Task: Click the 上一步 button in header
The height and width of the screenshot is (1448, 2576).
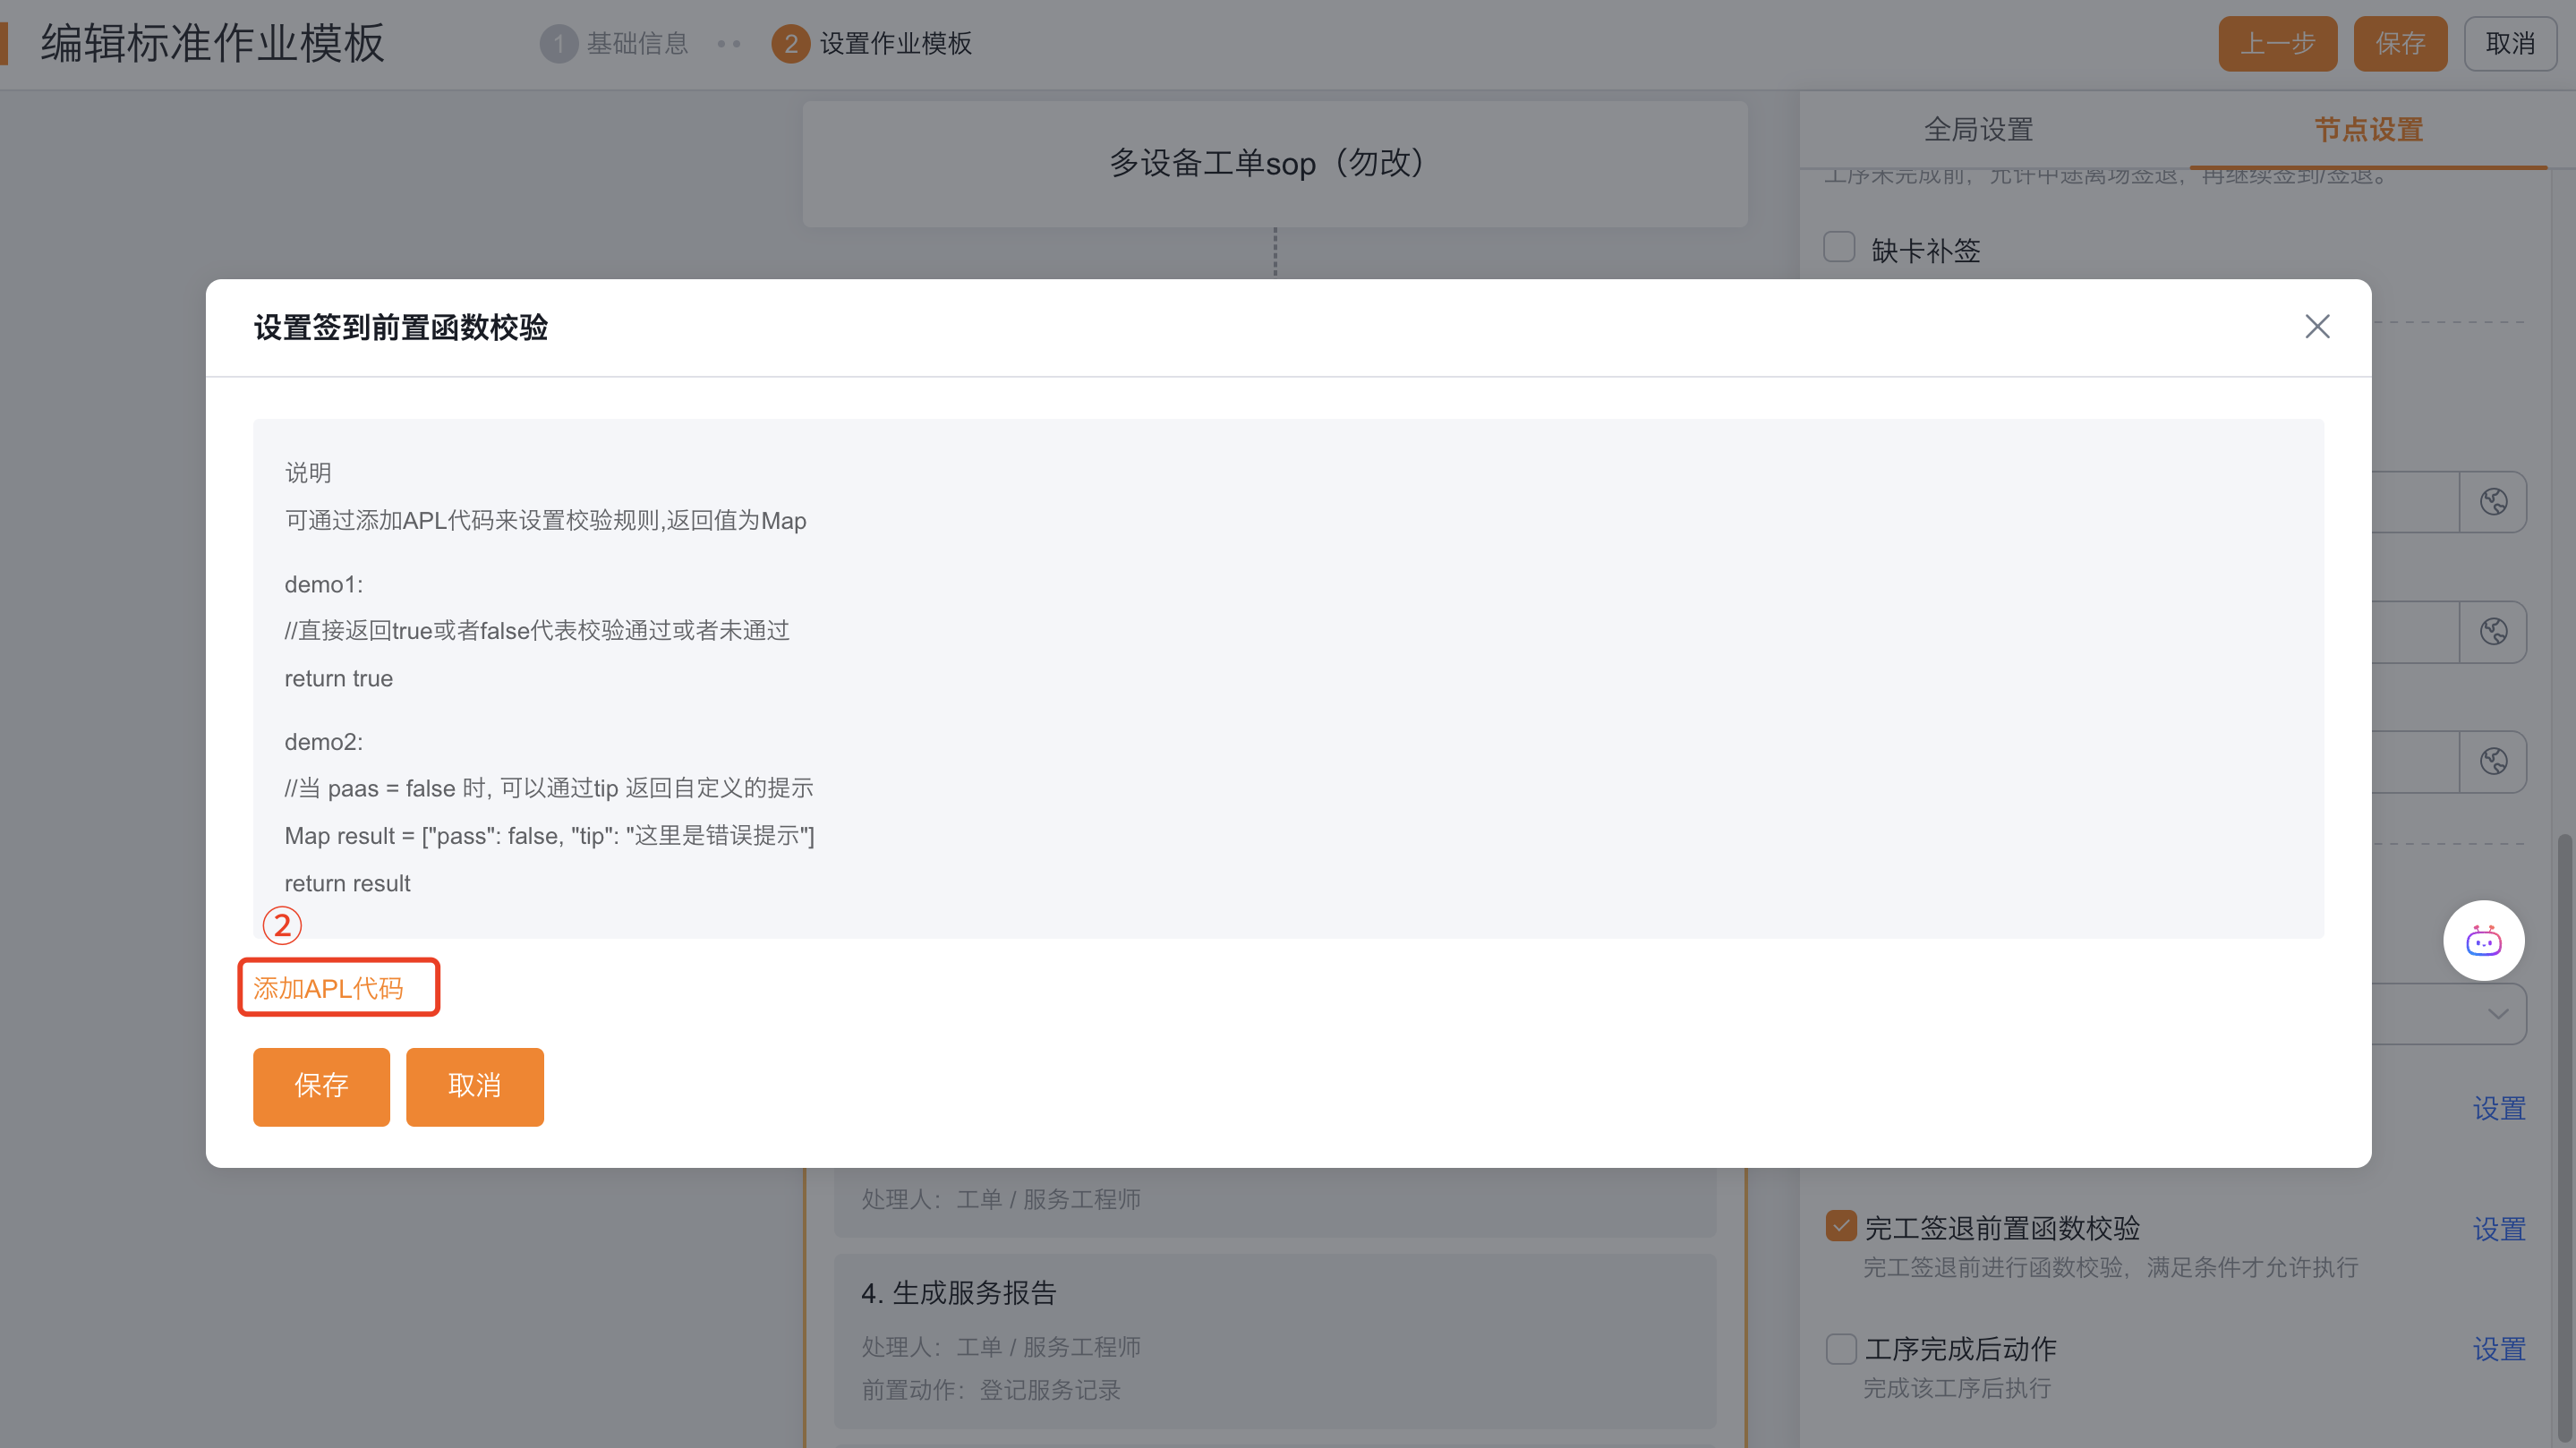Action: point(2277,44)
